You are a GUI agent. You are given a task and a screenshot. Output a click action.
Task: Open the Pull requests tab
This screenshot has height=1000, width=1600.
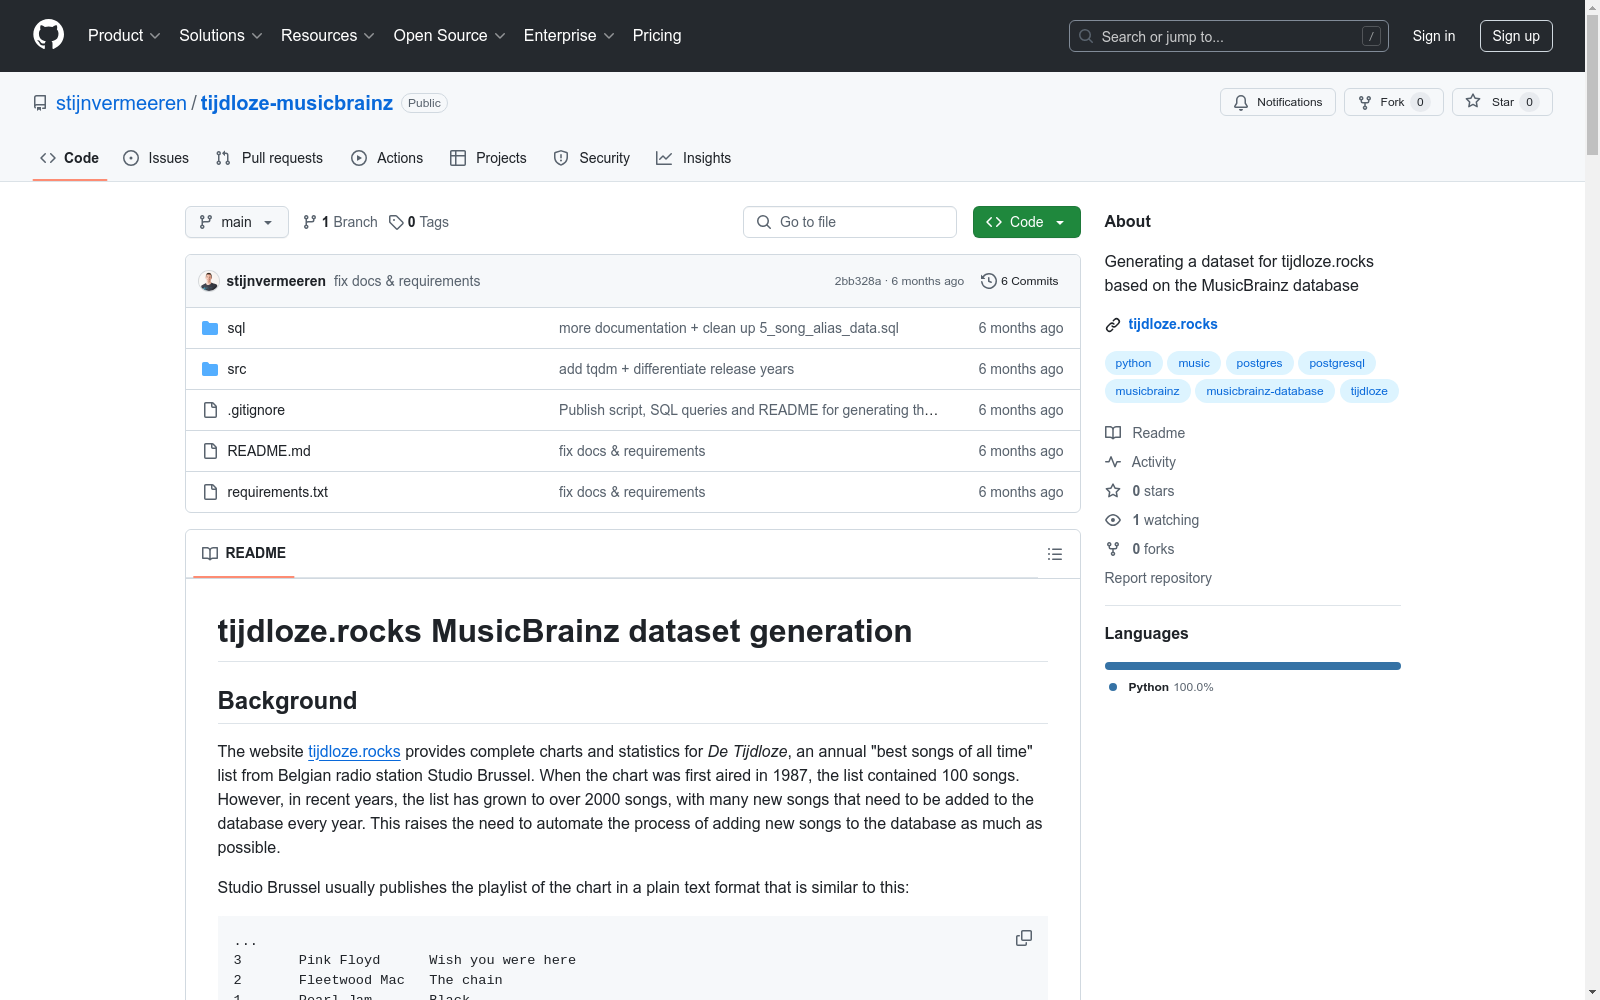pos(269,158)
